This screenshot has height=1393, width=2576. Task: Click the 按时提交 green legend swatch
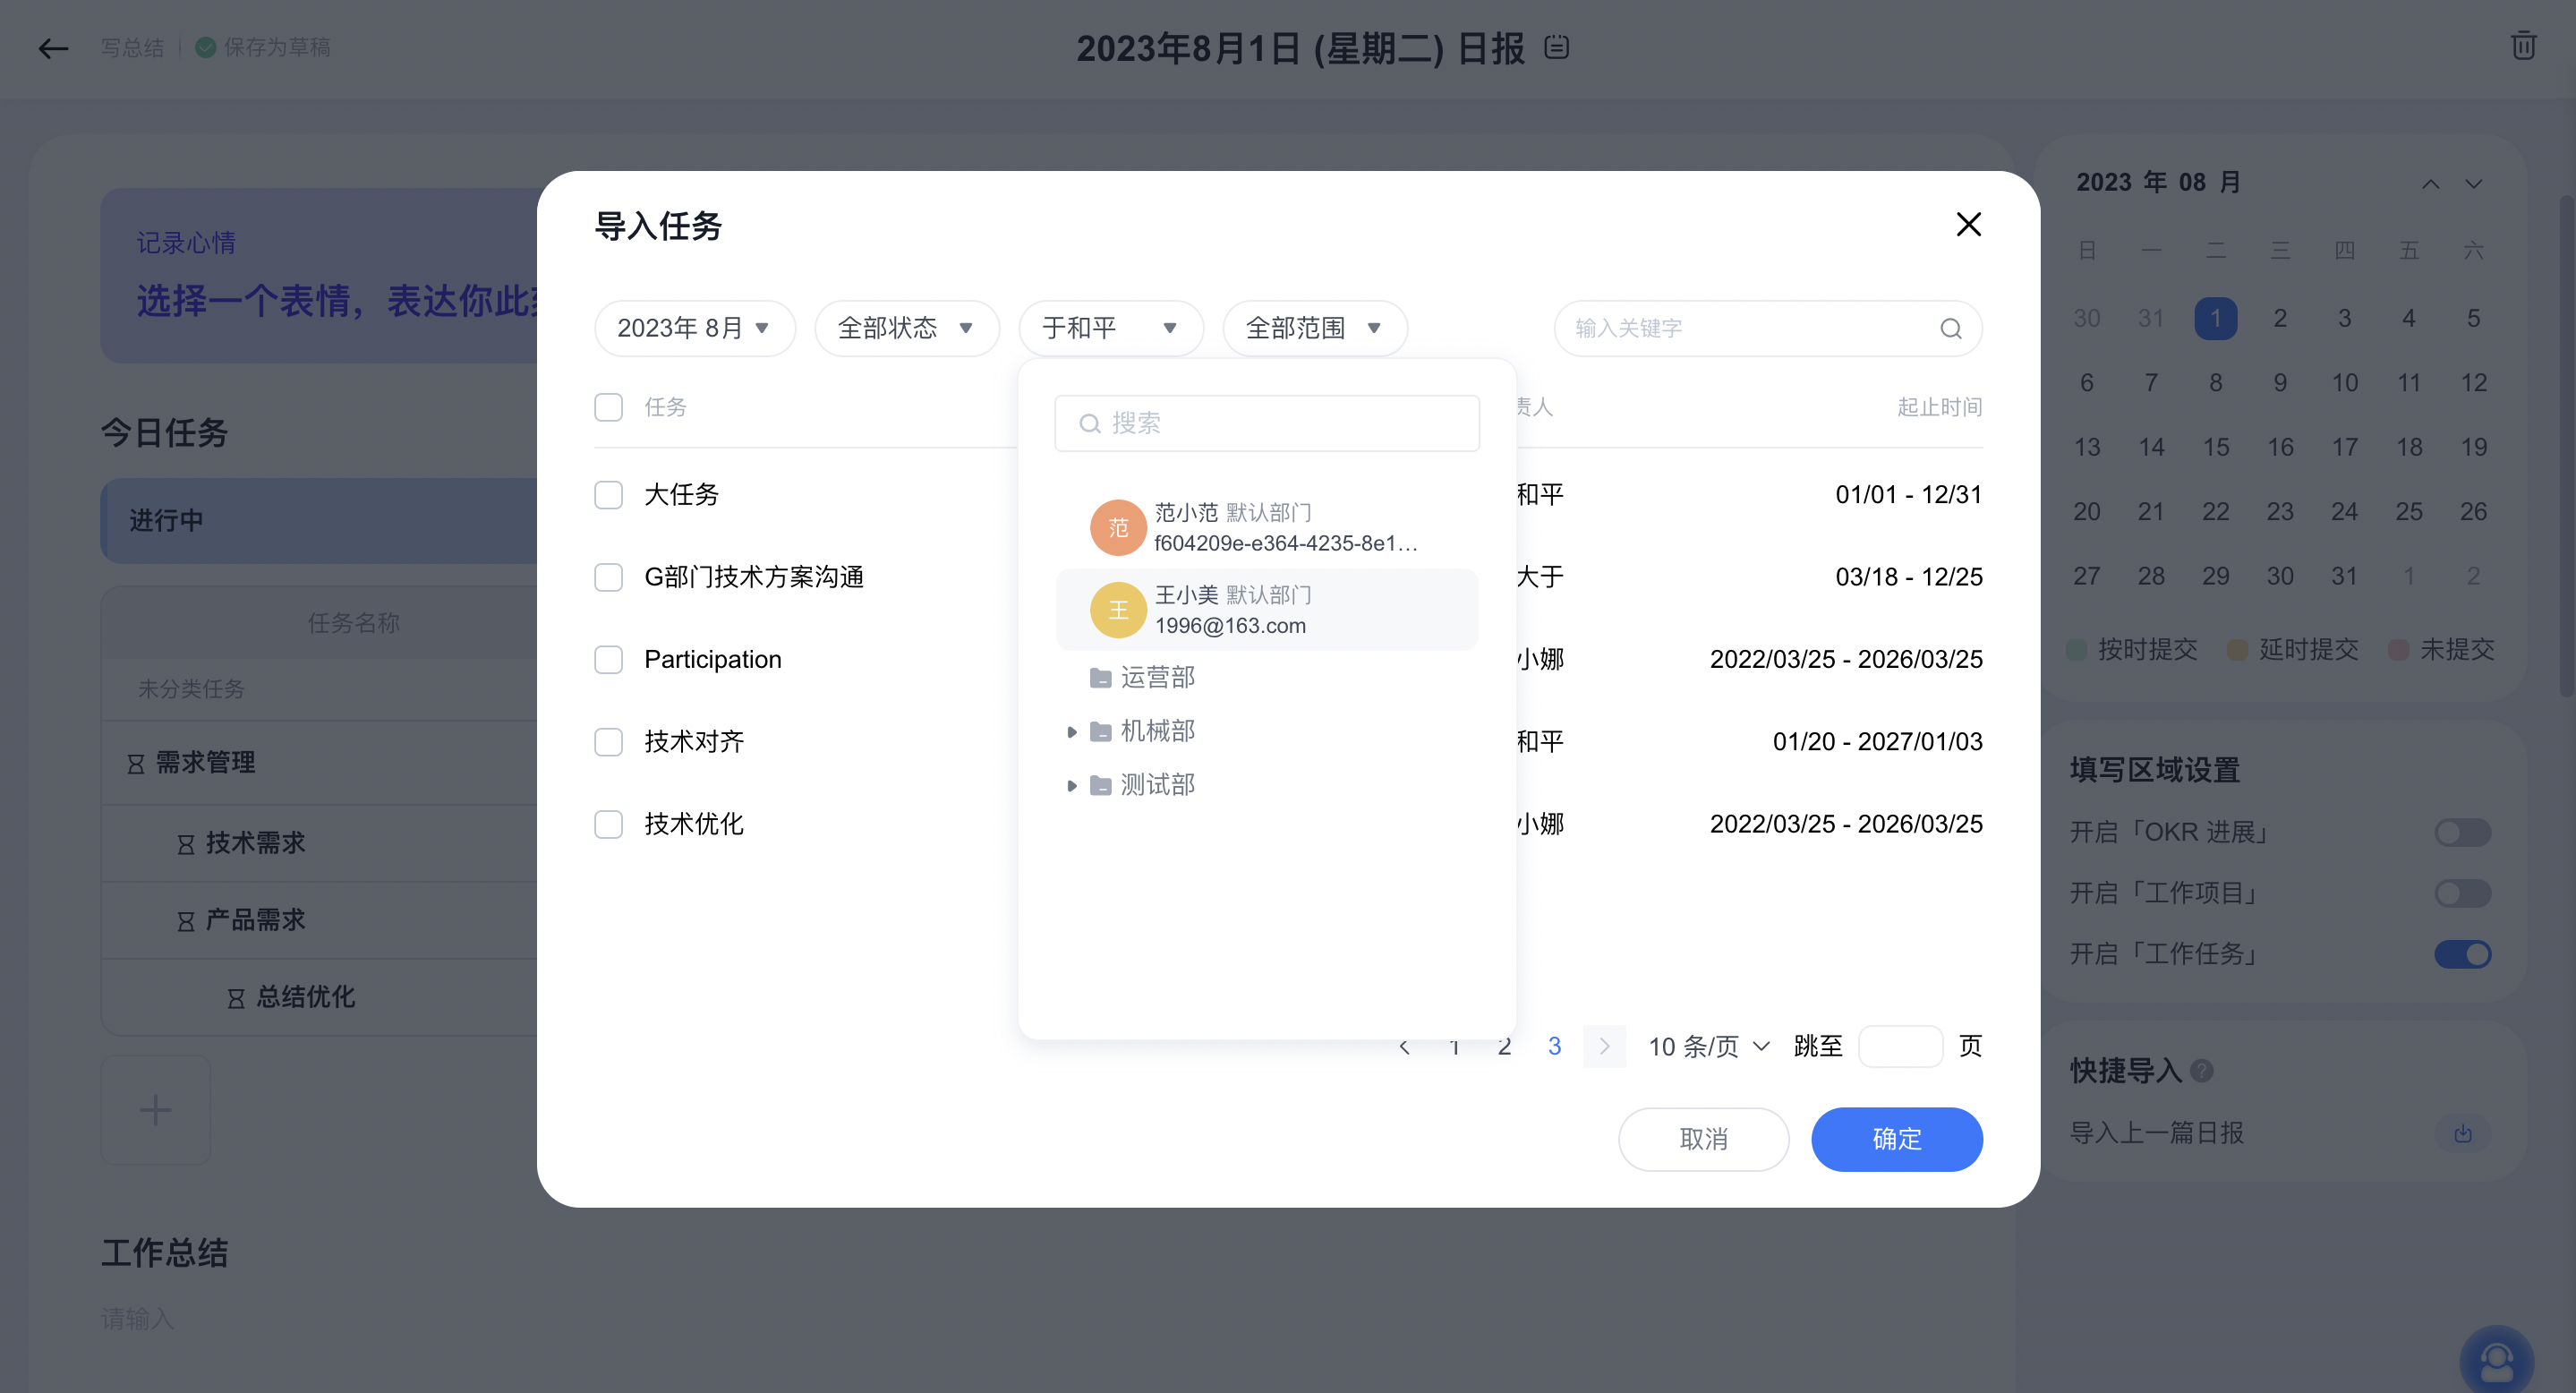point(2076,650)
